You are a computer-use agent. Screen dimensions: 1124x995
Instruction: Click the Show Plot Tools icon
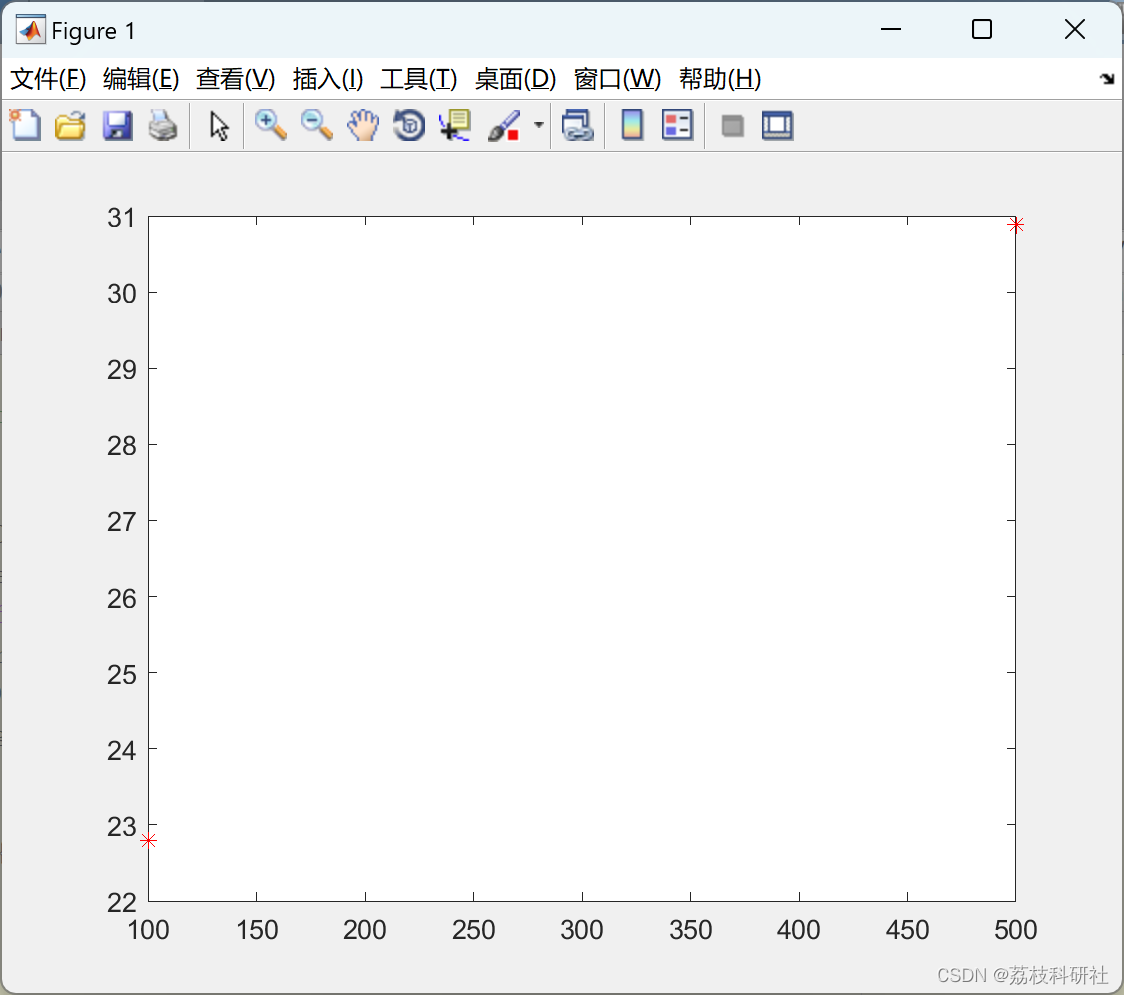(777, 125)
